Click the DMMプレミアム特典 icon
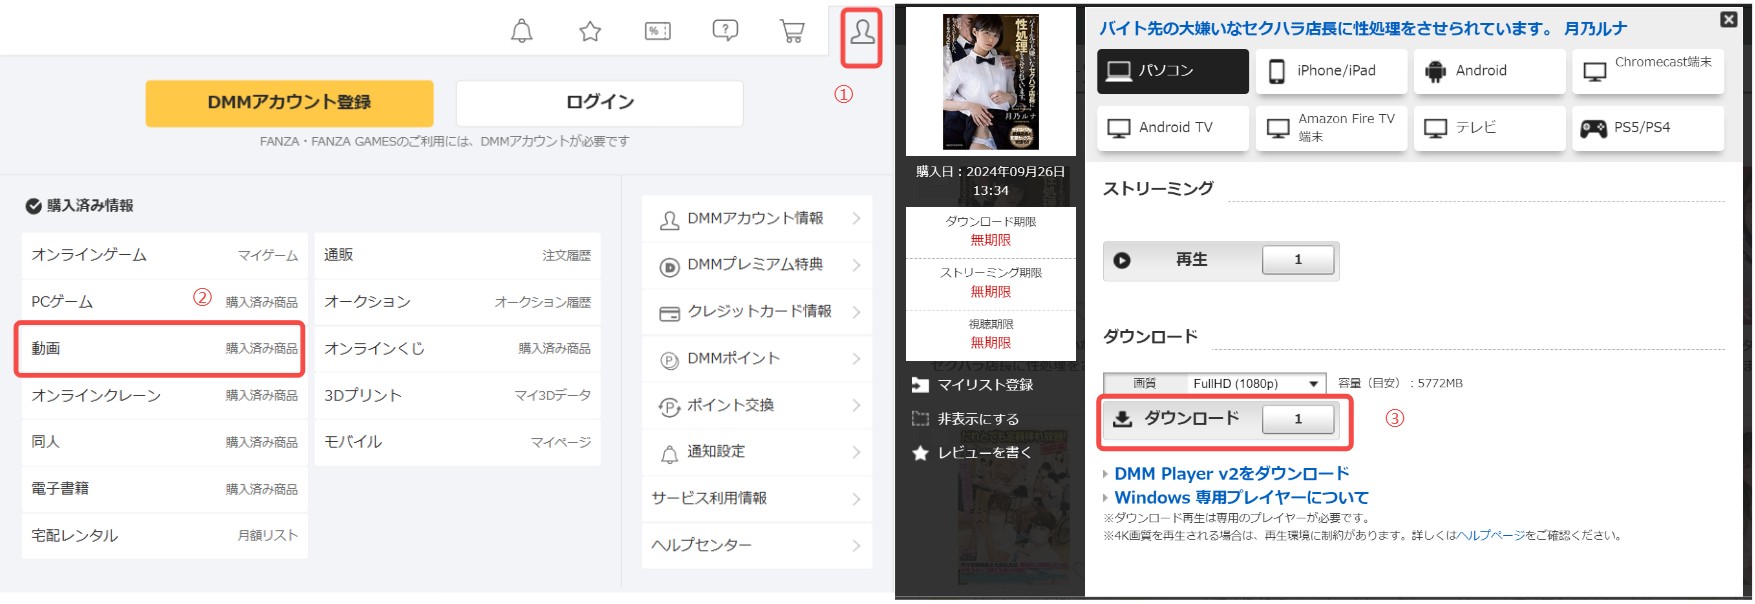 coord(669,267)
